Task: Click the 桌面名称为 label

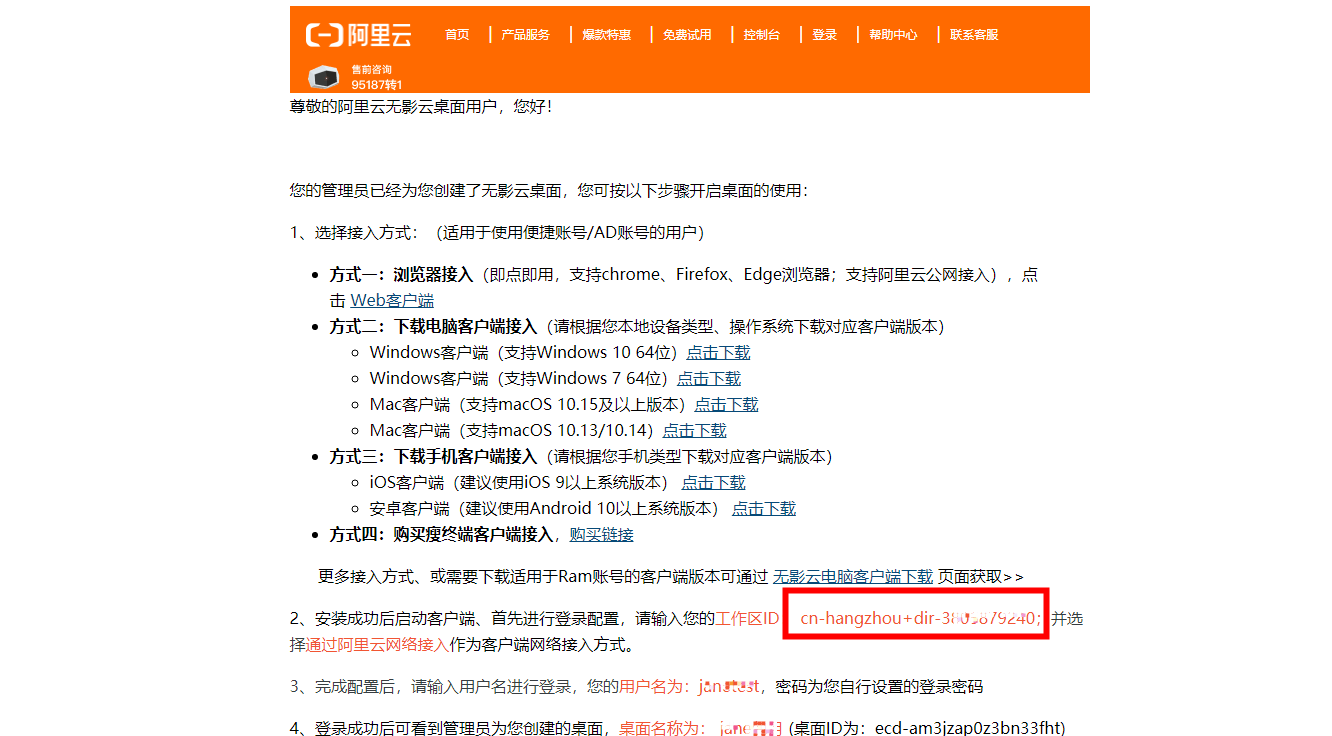Action: pos(662,728)
